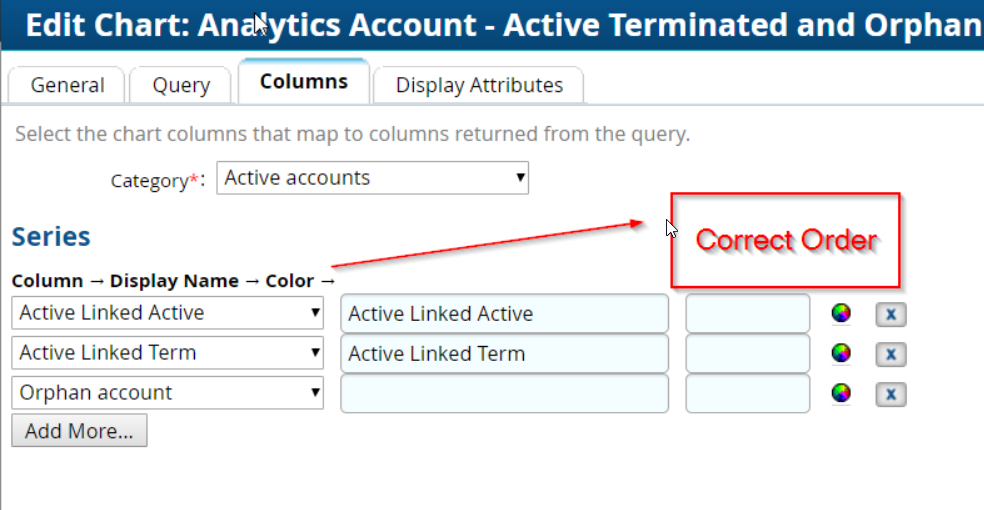Remove the Active Linked Term series row
984x510 pixels.
coord(890,354)
